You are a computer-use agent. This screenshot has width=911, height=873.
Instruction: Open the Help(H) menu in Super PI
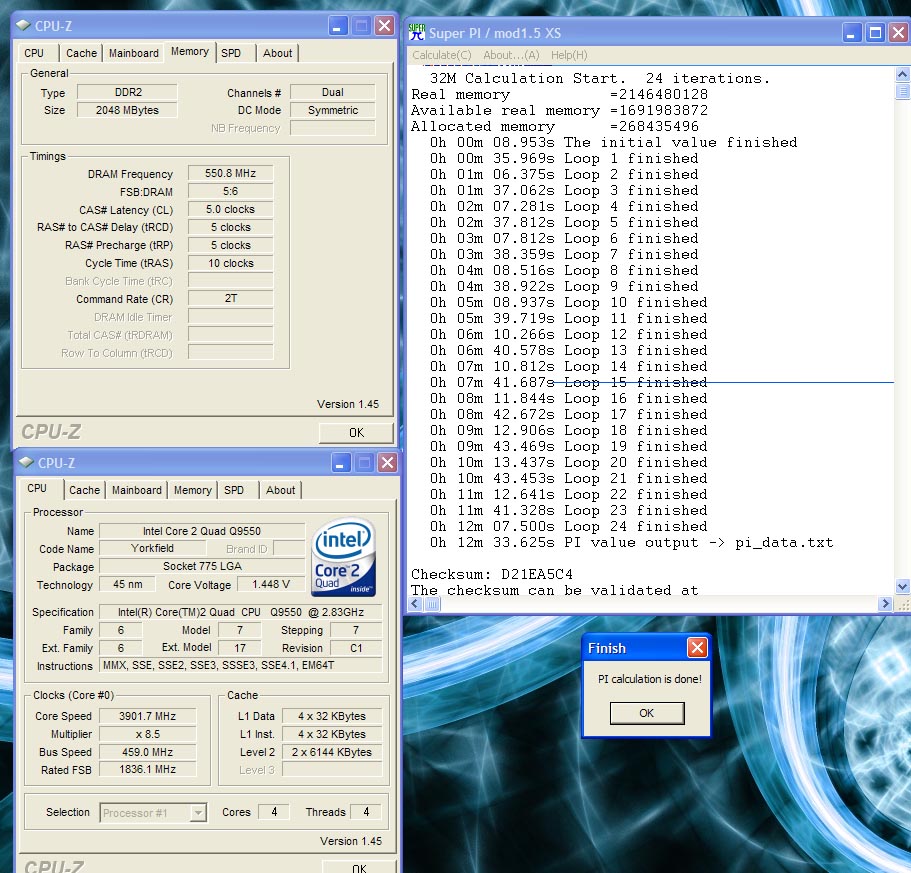click(569, 55)
